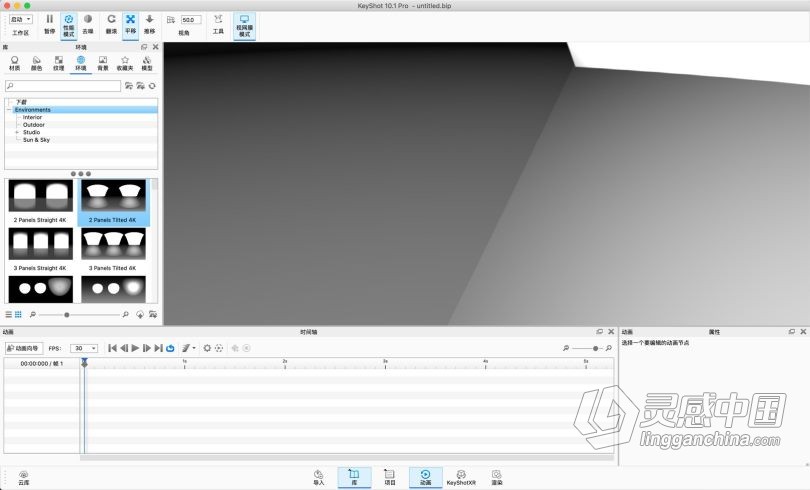
Task: Click the dashed-circle icon beside the gear
Action: (219, 349)
